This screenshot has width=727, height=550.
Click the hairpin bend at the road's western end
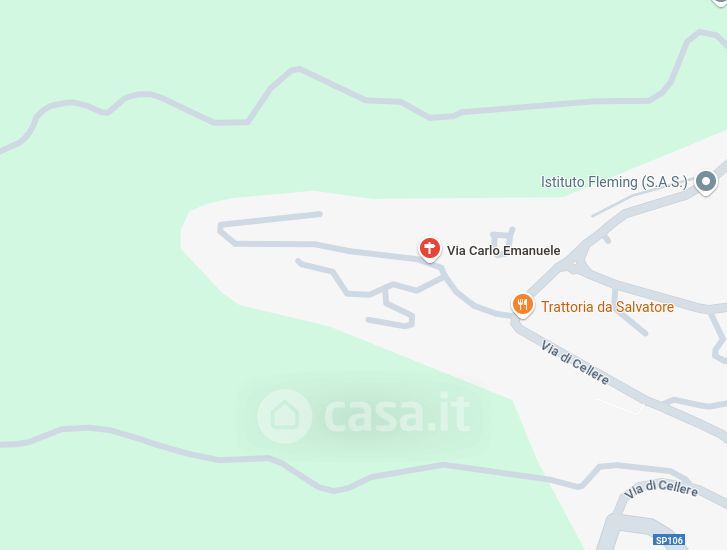tap(223, 230)
